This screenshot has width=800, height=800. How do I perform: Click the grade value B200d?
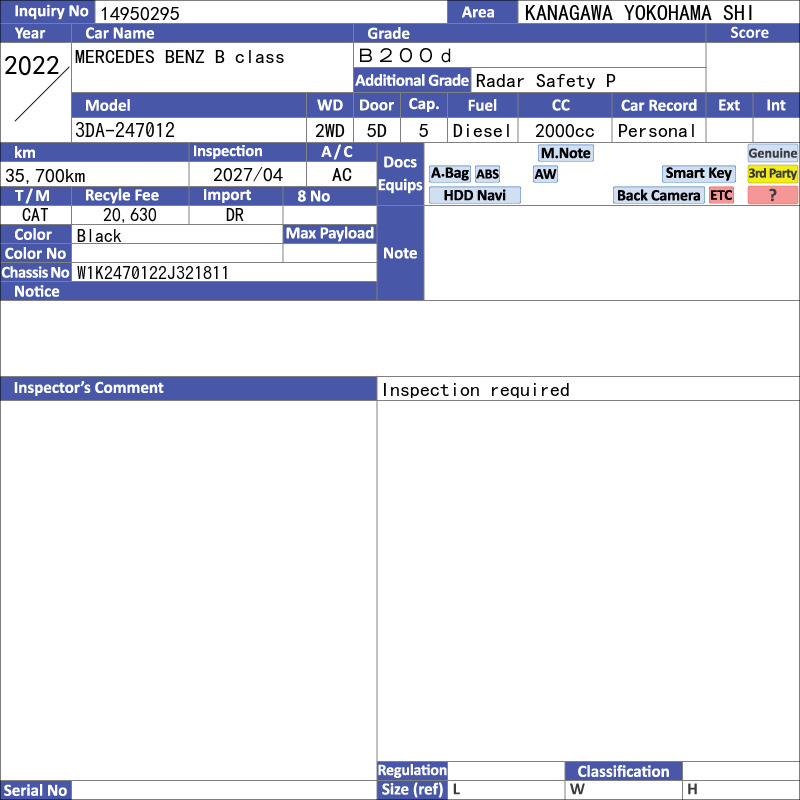[x=405, y=56]
